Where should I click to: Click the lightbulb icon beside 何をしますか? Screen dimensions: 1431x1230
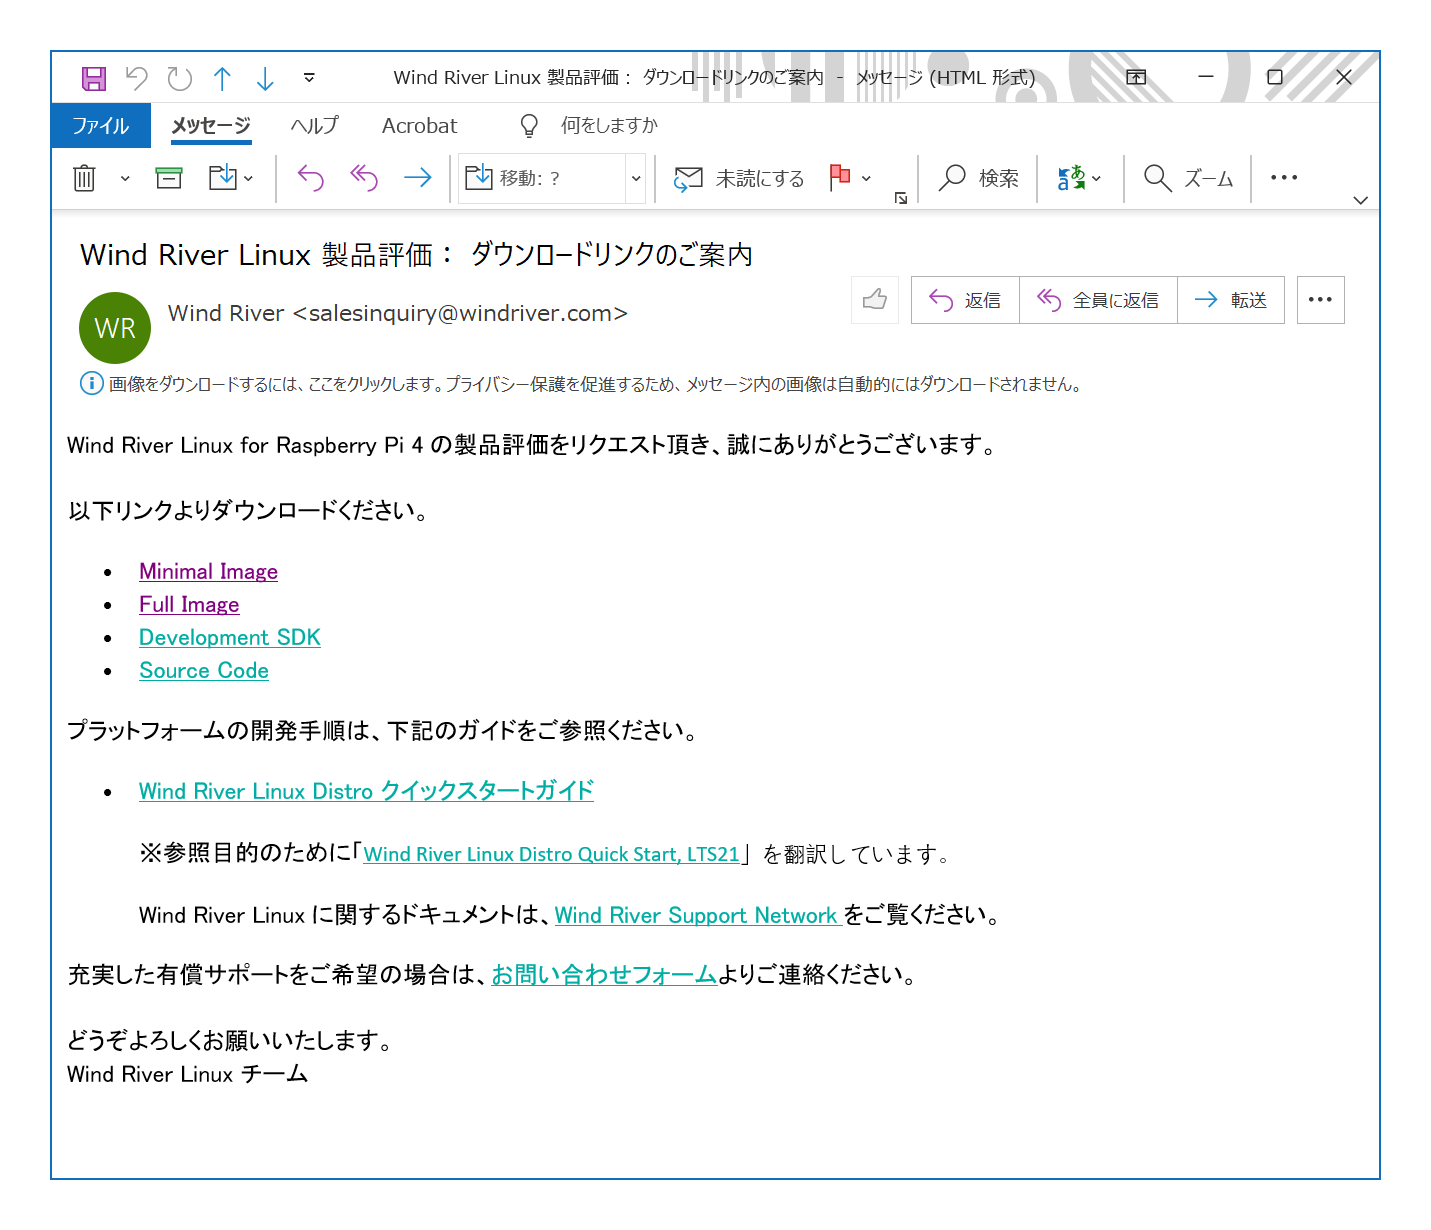click(529, 126)
